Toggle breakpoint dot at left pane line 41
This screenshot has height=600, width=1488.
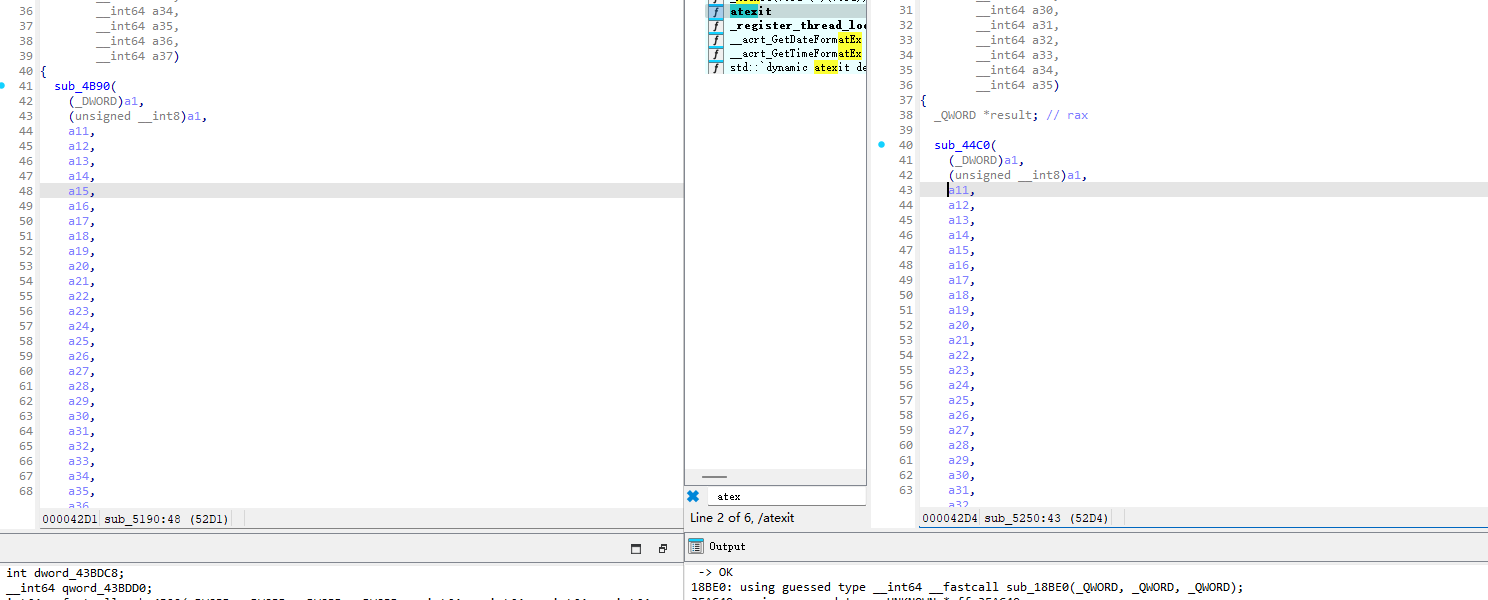click(x=3, y=86)
